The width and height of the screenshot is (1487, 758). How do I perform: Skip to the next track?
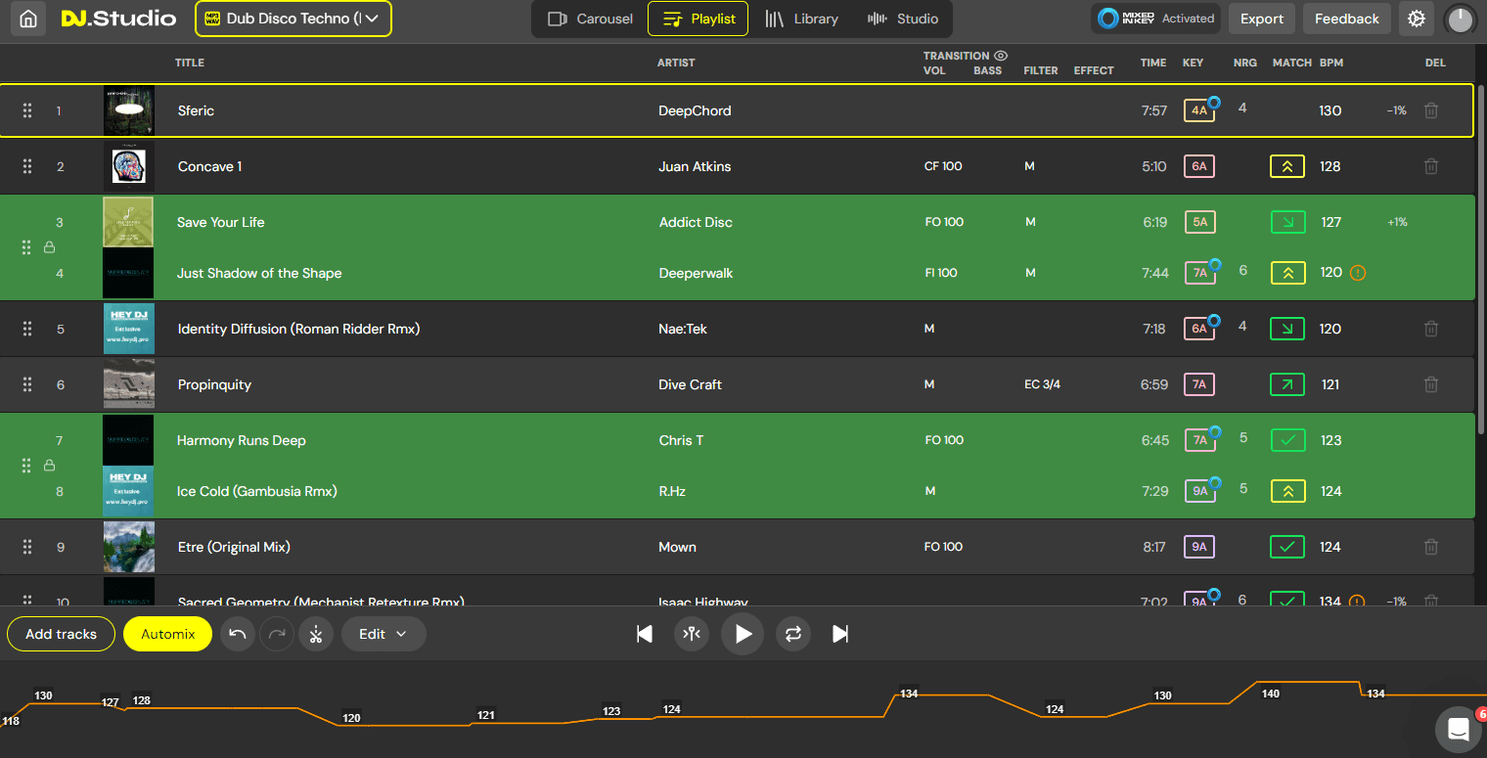pyautogui.click(x=840, y=634)
